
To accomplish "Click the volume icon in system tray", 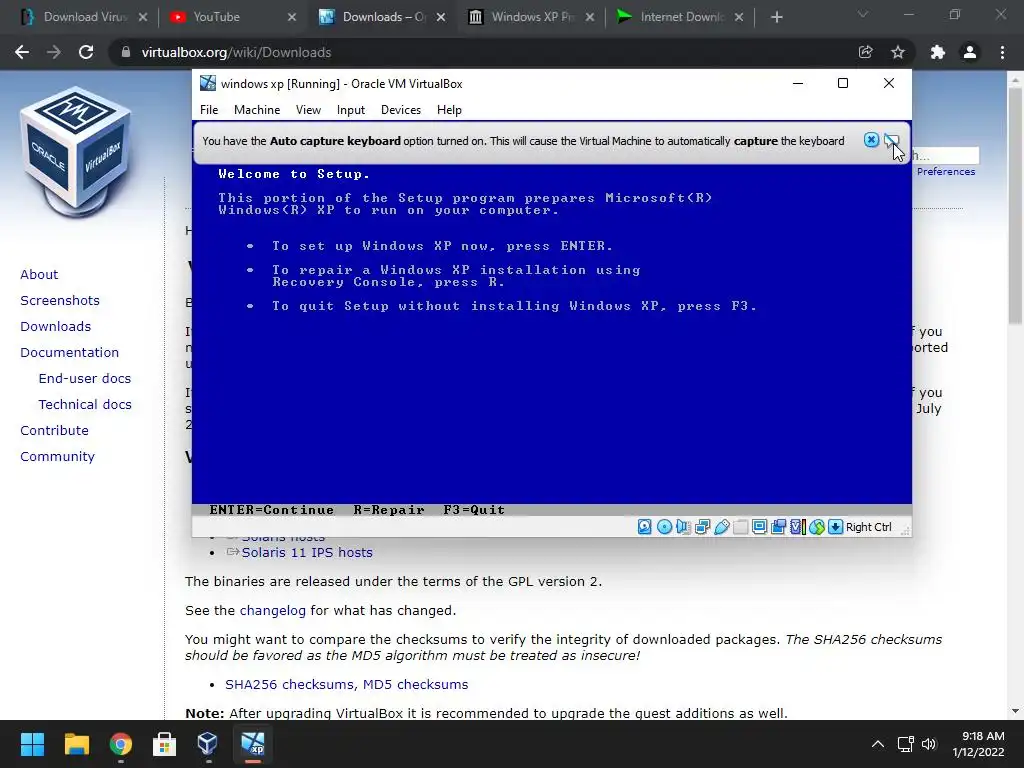I will click(x=929, y=744).
